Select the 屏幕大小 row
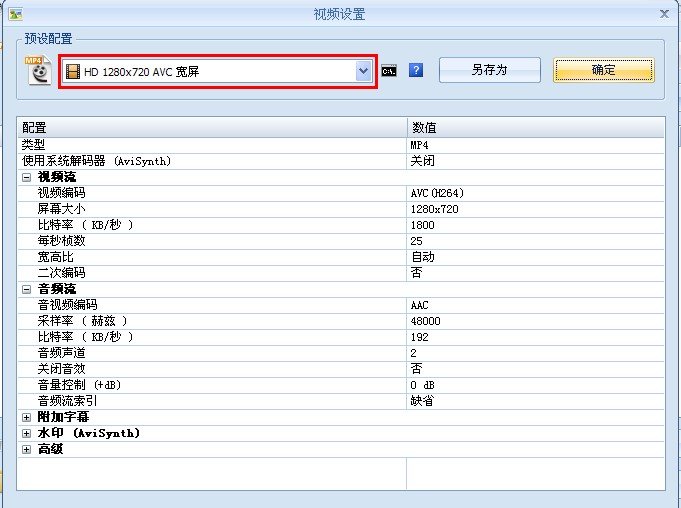This screenshot has width=681, height=508. click(x=341, y=209)
